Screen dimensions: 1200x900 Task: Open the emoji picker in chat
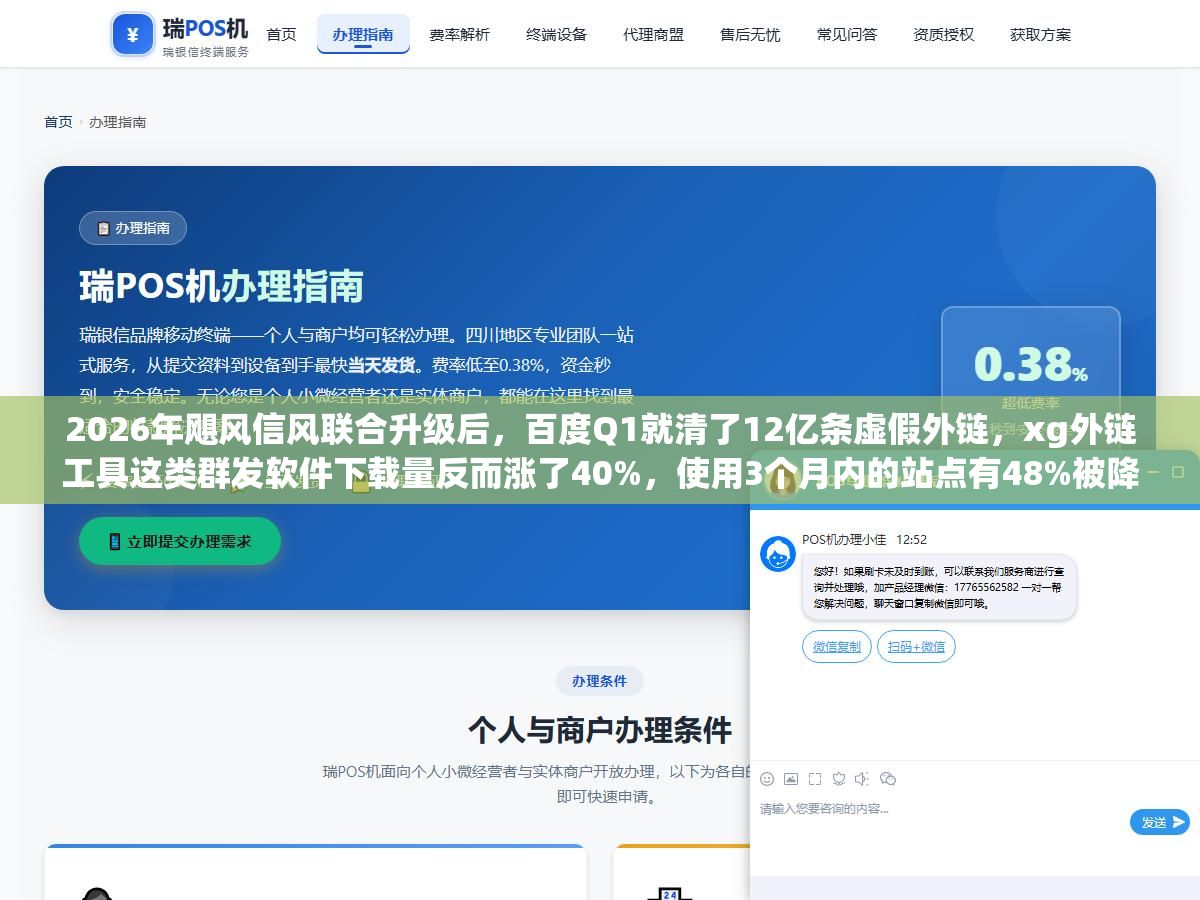point(767,779)
